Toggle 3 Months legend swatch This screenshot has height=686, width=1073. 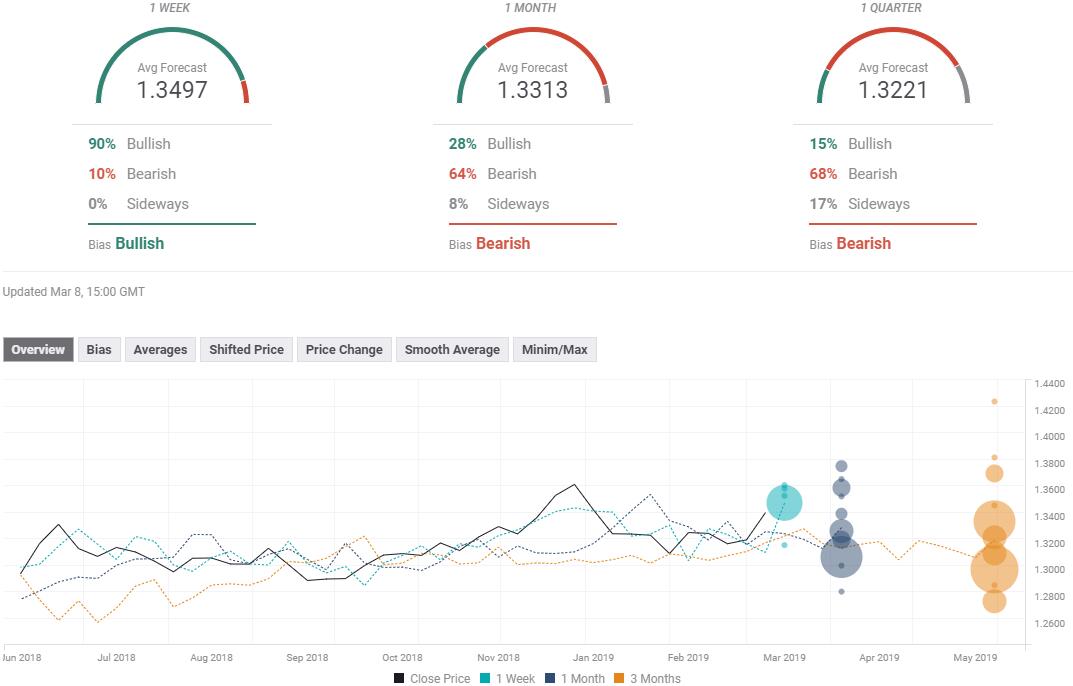619,678
